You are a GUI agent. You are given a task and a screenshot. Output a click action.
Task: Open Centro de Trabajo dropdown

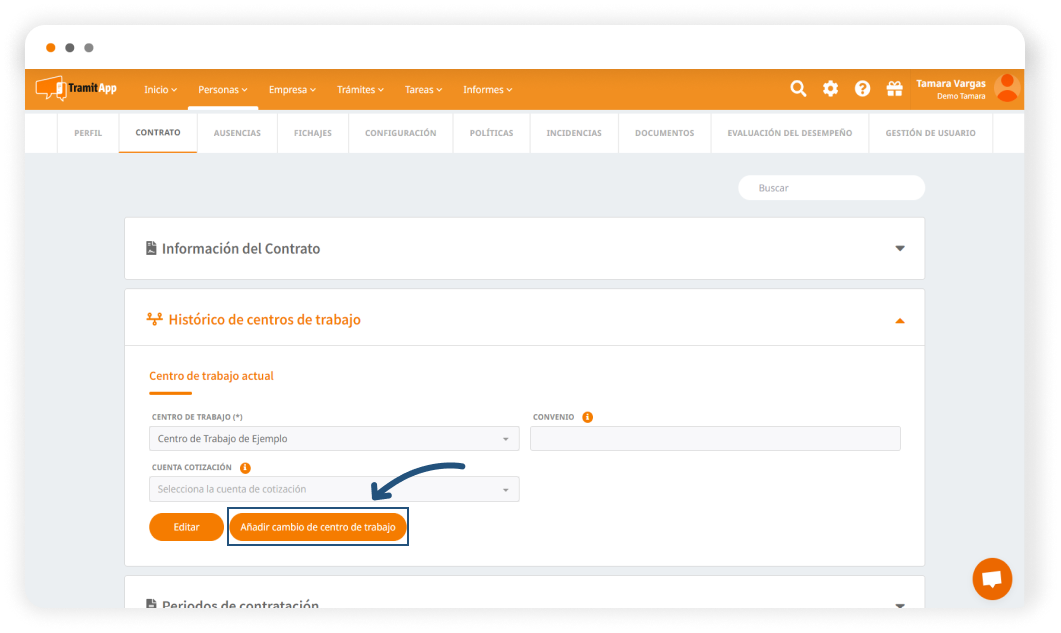pos(333,439)
